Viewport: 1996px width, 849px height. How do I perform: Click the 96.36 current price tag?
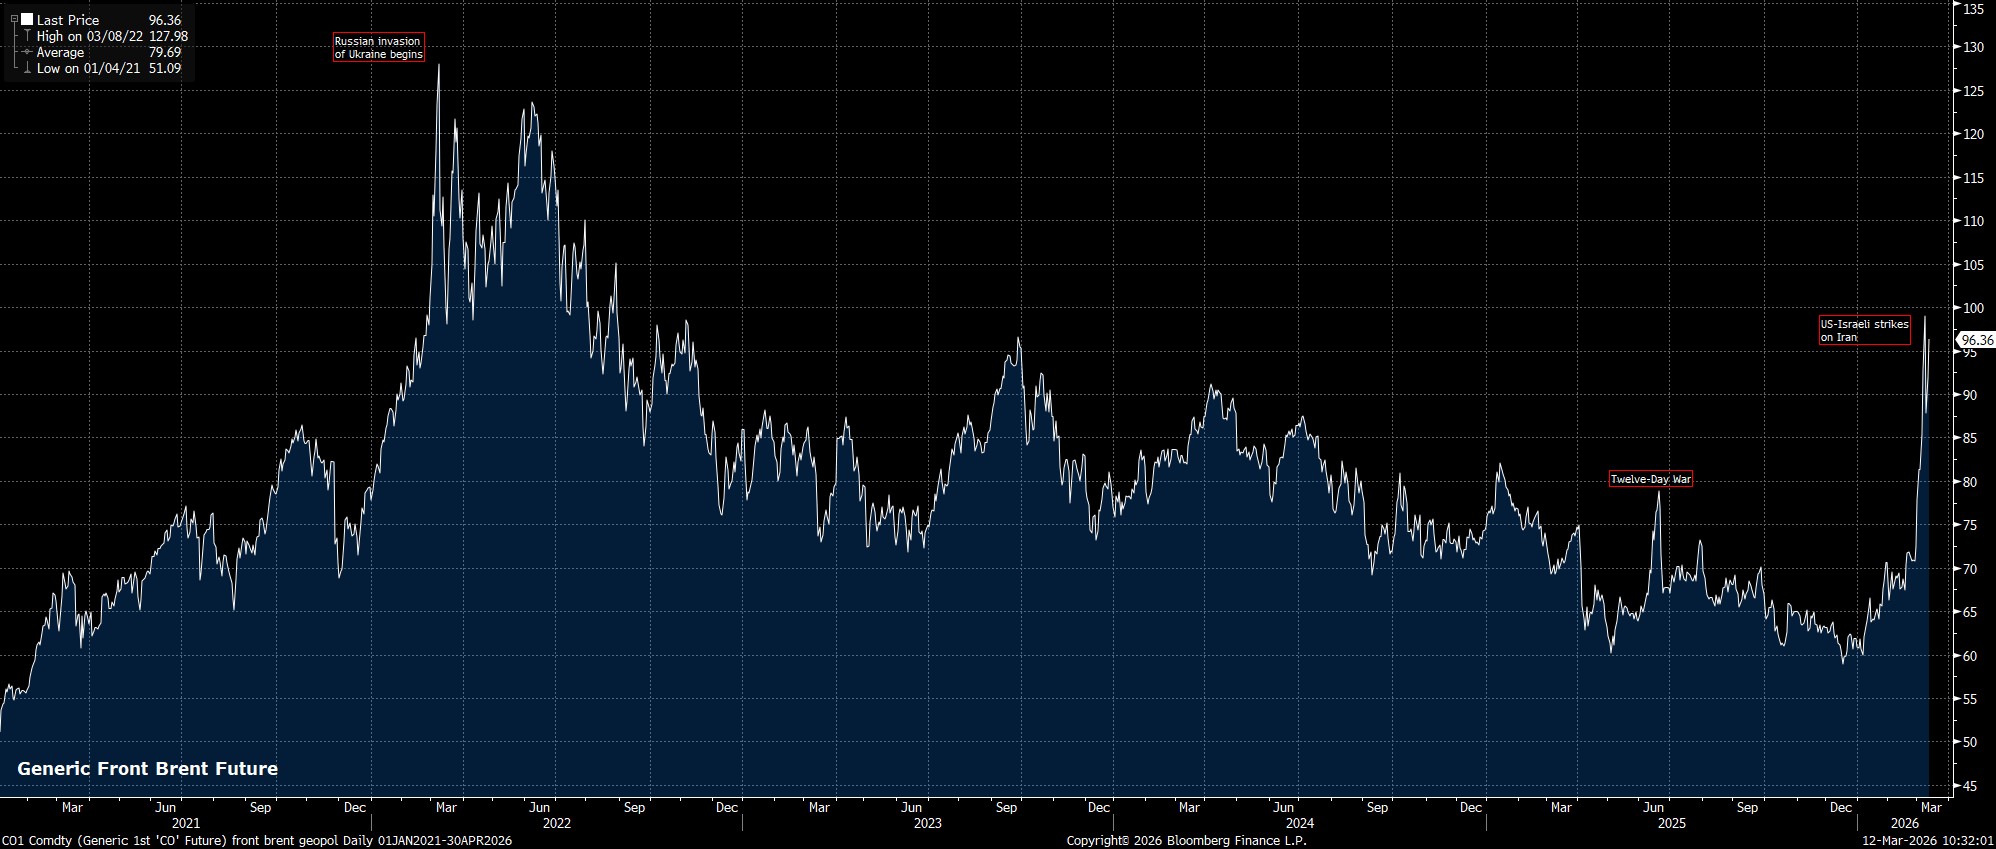click(x=1974, y=340)
